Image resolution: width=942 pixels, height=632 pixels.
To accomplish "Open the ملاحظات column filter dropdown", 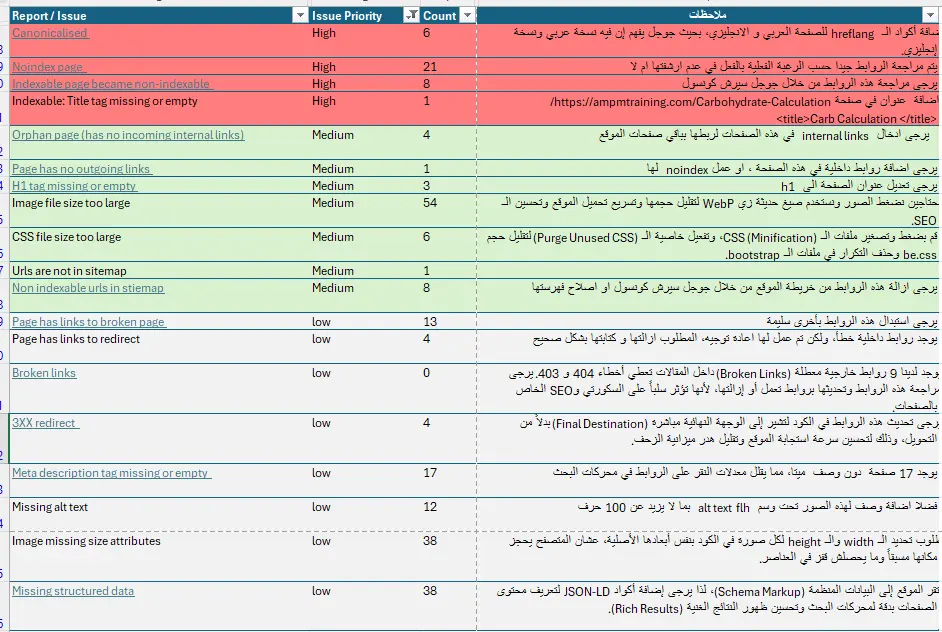I will 929,15.
